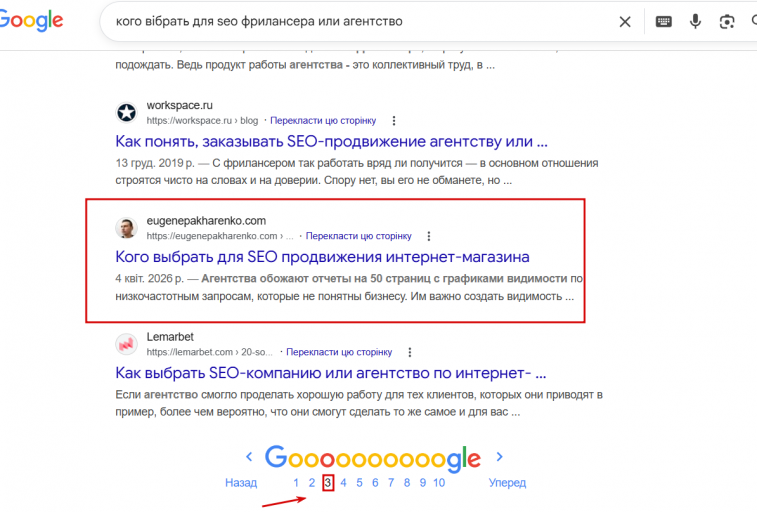Open three-dot menu for Lemarbet result
This screenshot has height=512, width=757.
[x=410, y=352]
